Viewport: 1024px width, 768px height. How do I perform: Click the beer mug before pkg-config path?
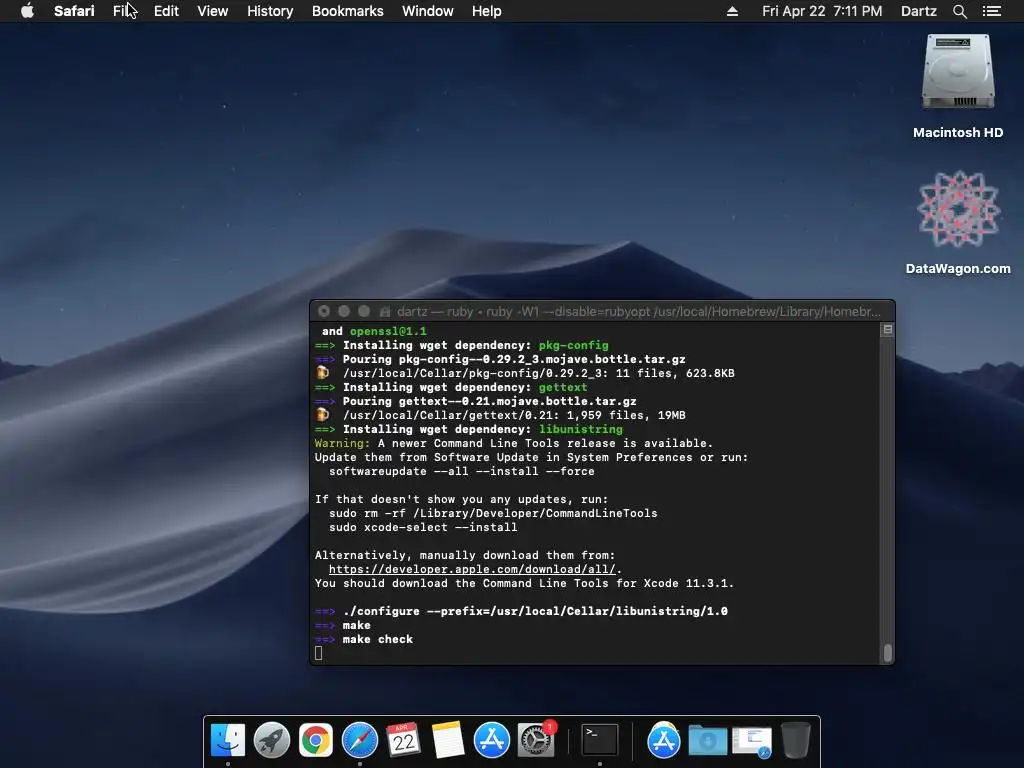(323, 373)
